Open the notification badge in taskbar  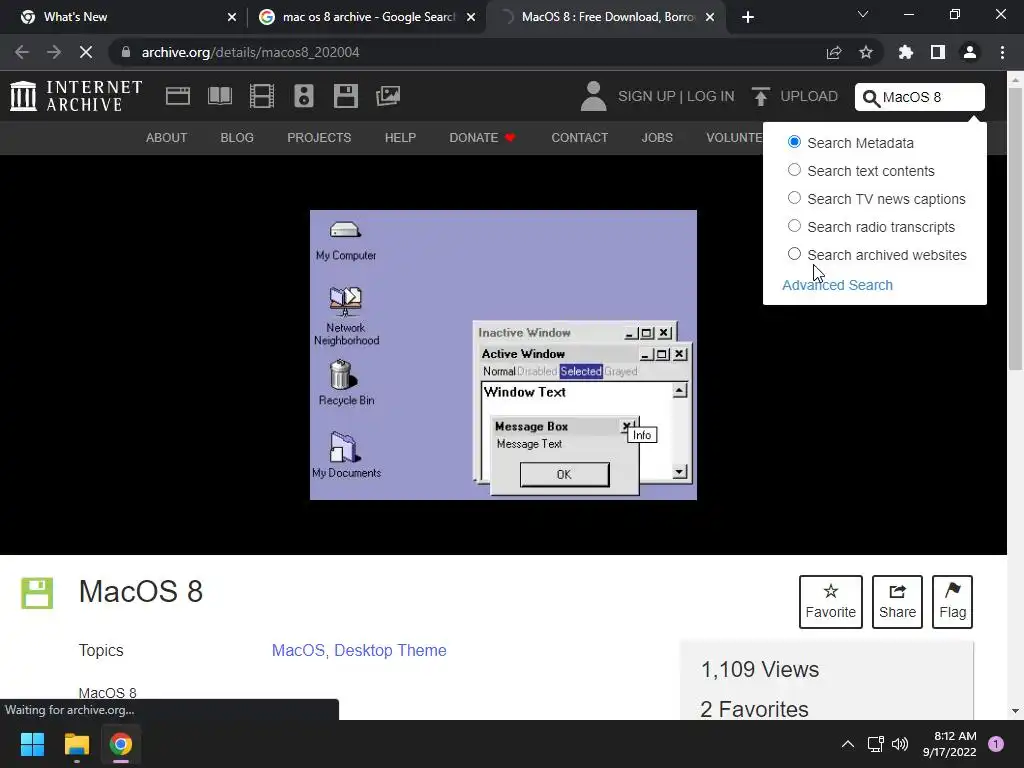(x=996, y=744)
